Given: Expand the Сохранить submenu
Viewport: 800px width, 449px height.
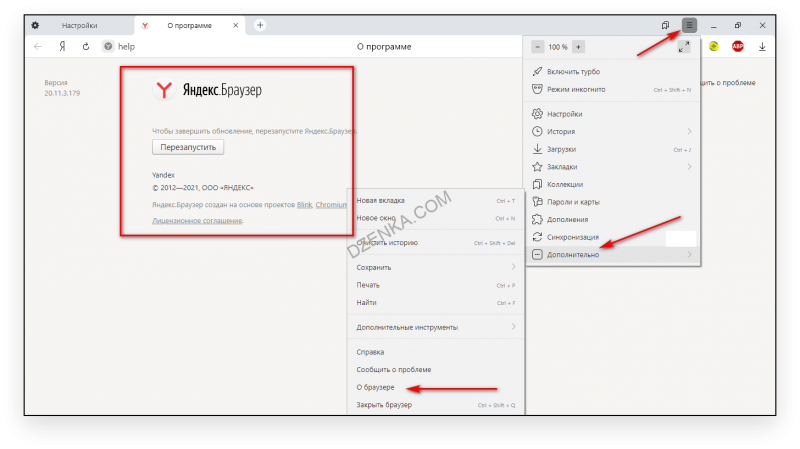Looking at the screenshot, I should coord(436,267).
